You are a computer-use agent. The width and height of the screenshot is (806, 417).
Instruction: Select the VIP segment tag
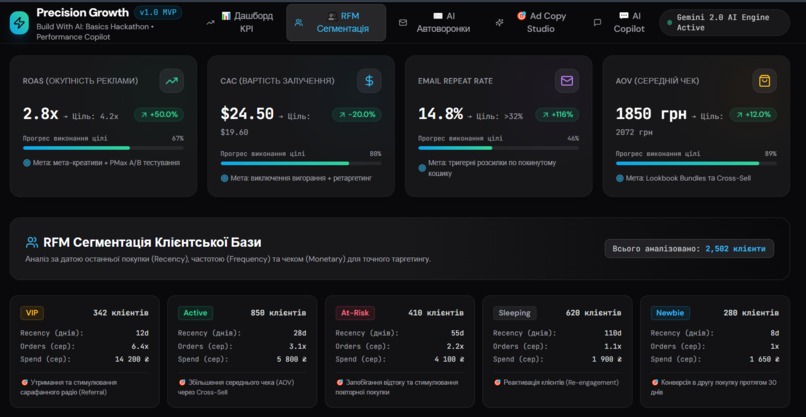tap(32, 313)
